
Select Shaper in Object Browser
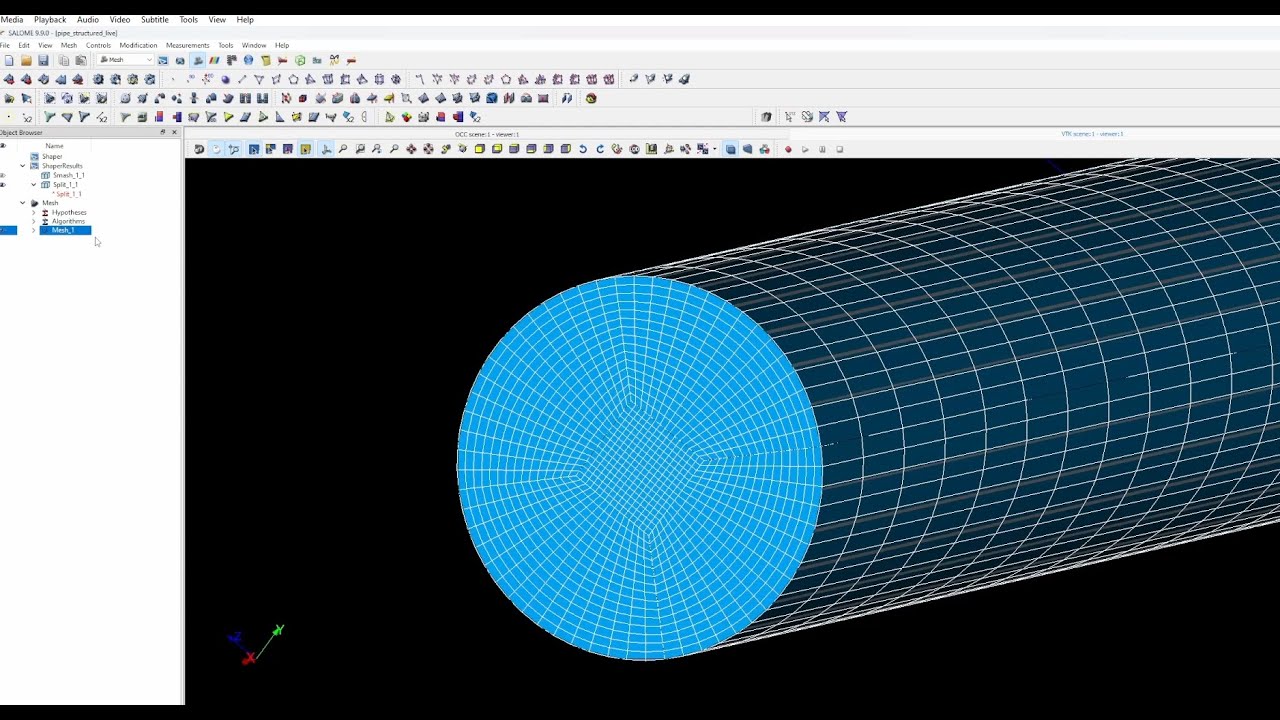(x=52, y=157)
